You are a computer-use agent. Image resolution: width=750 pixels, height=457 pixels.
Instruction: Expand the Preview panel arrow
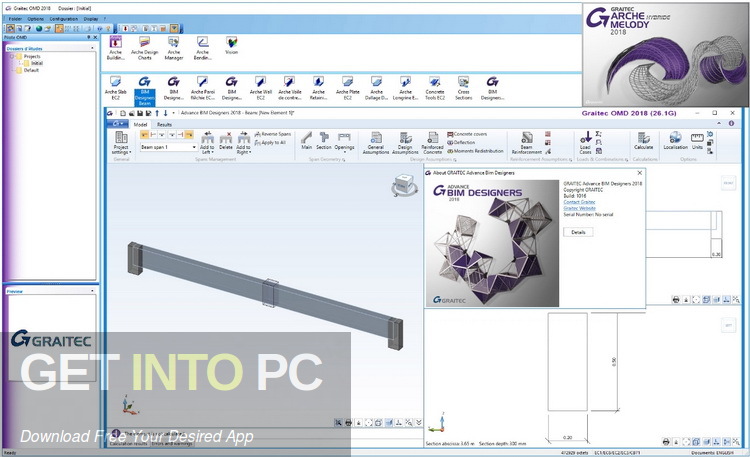92,290
